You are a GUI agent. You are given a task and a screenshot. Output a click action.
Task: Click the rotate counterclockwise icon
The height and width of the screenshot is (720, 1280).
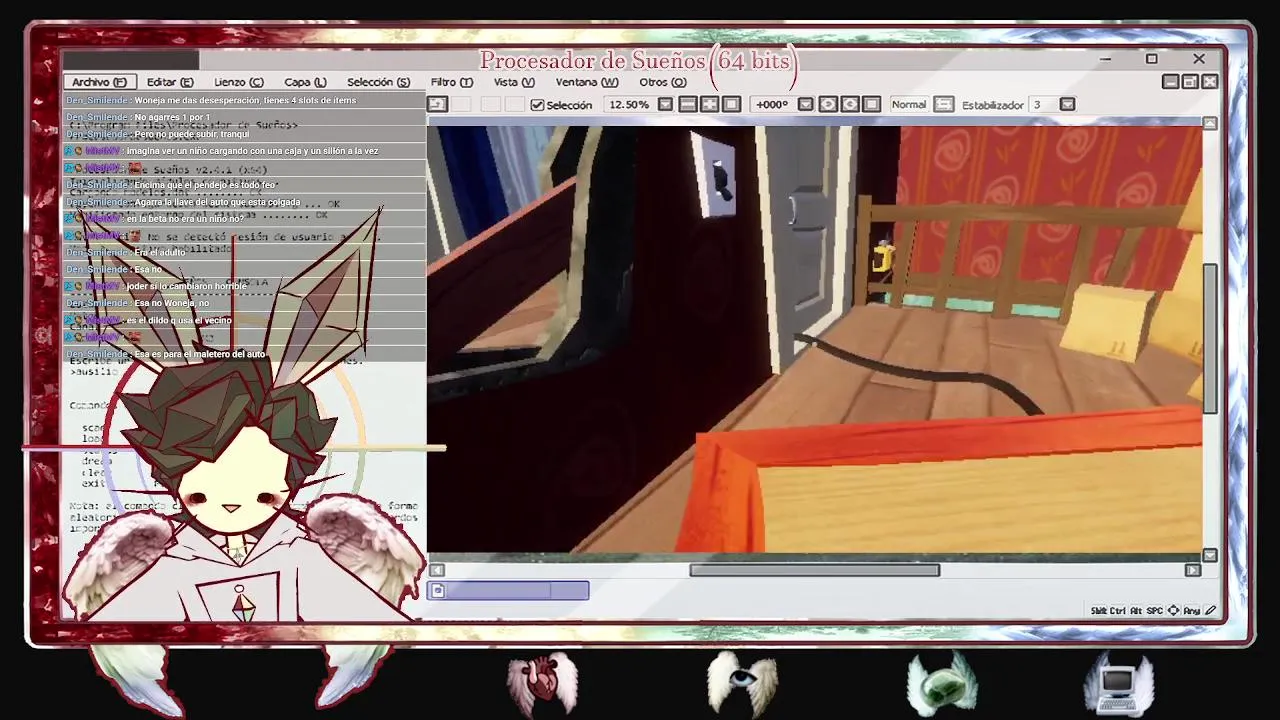(828, 104)
